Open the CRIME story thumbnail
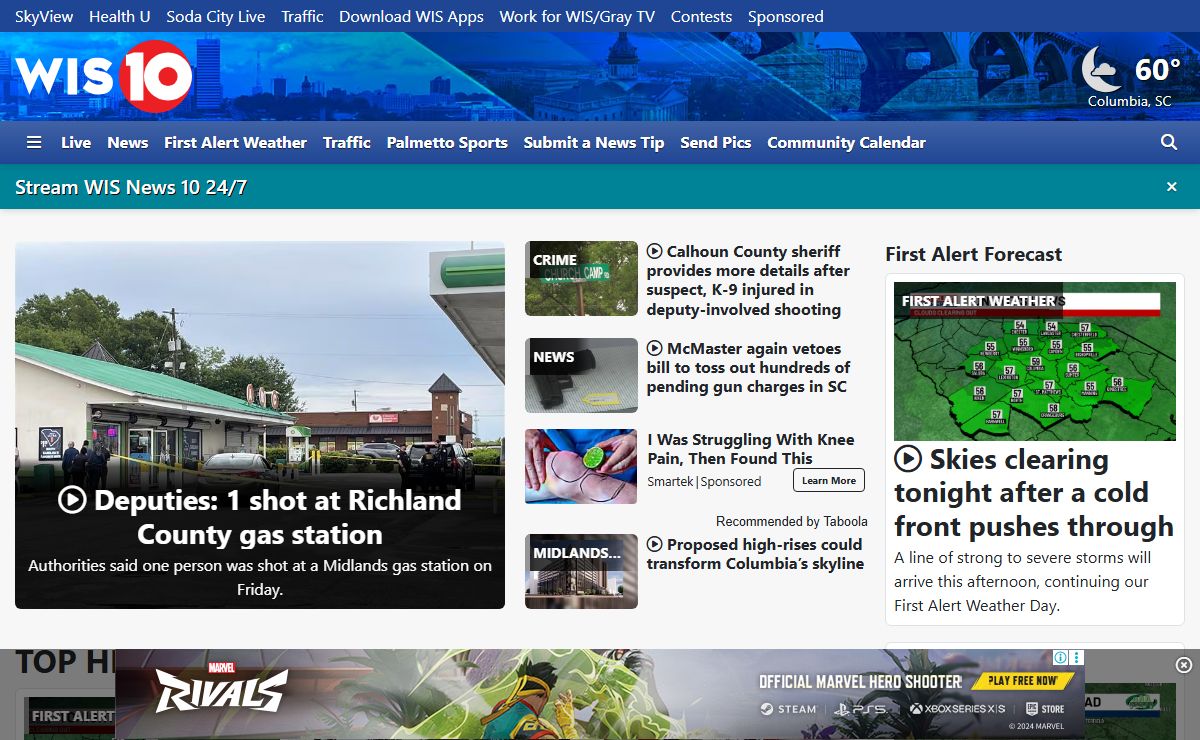This screenshot has height=740, width=1200. tap(581, 278)
